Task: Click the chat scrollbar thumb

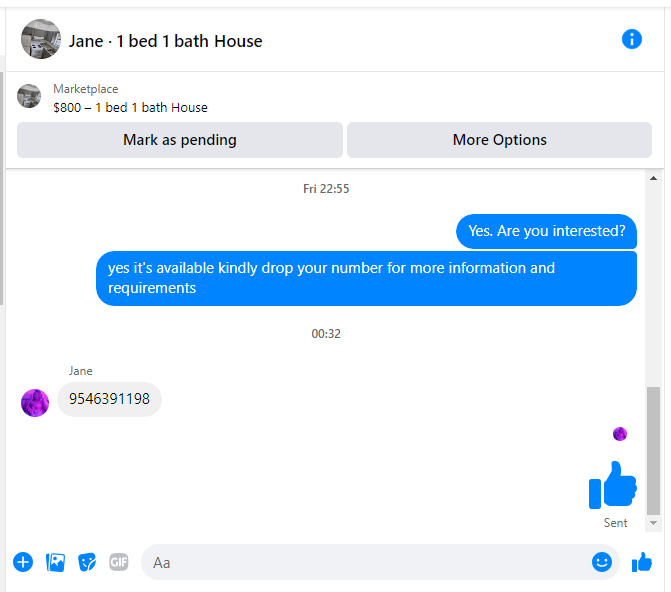Action: [653, 450]
